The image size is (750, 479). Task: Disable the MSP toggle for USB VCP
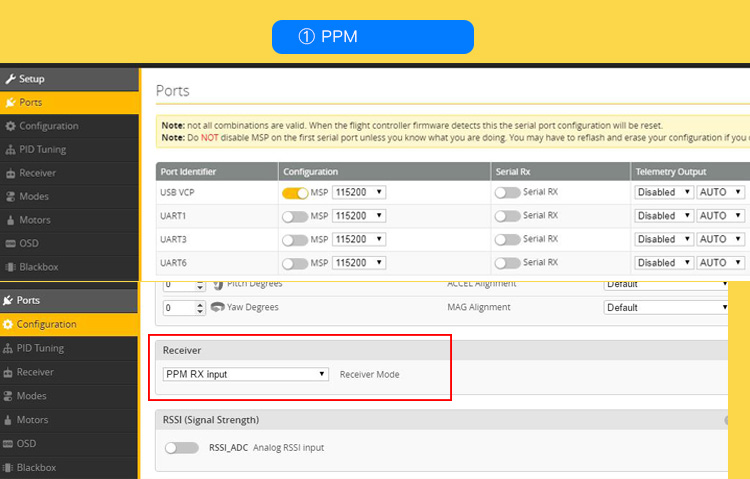click(295, 192)
